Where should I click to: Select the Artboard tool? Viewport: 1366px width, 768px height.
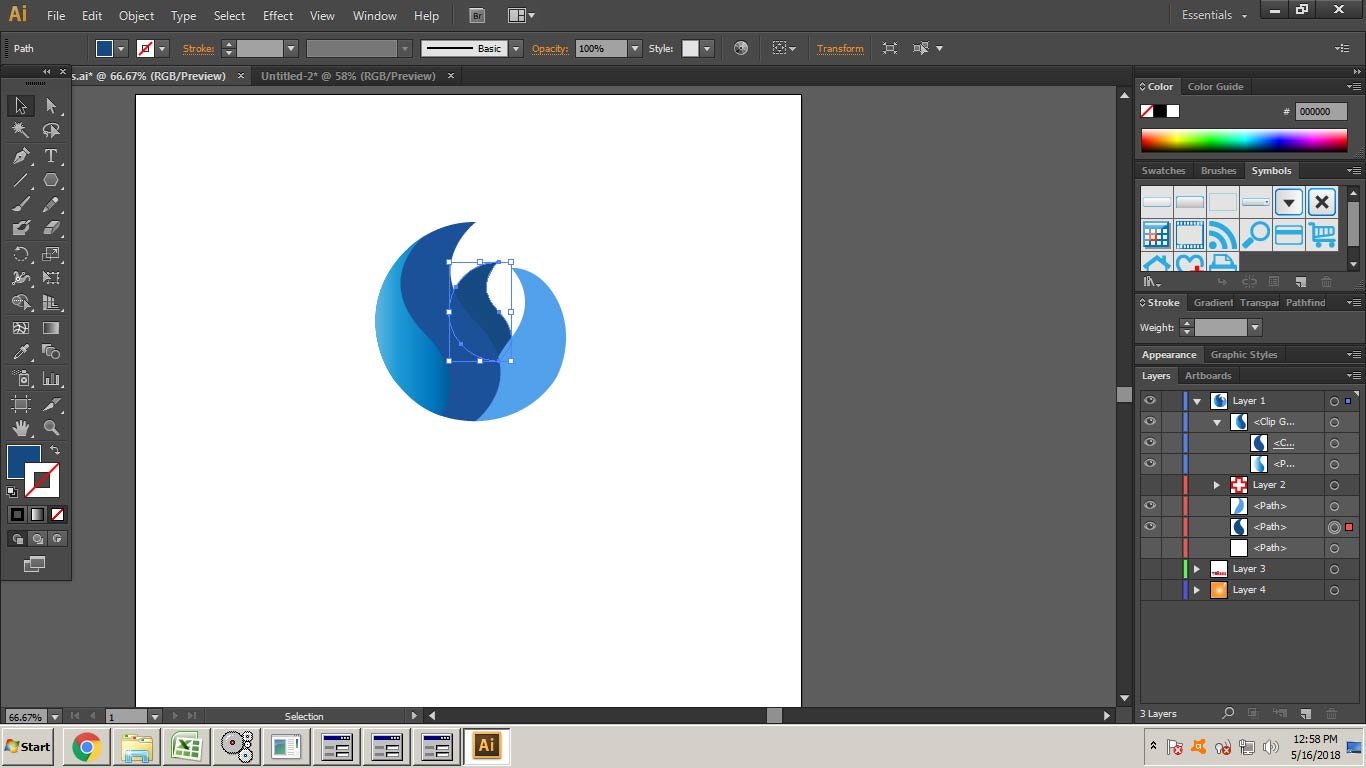[x=20, y=404]
